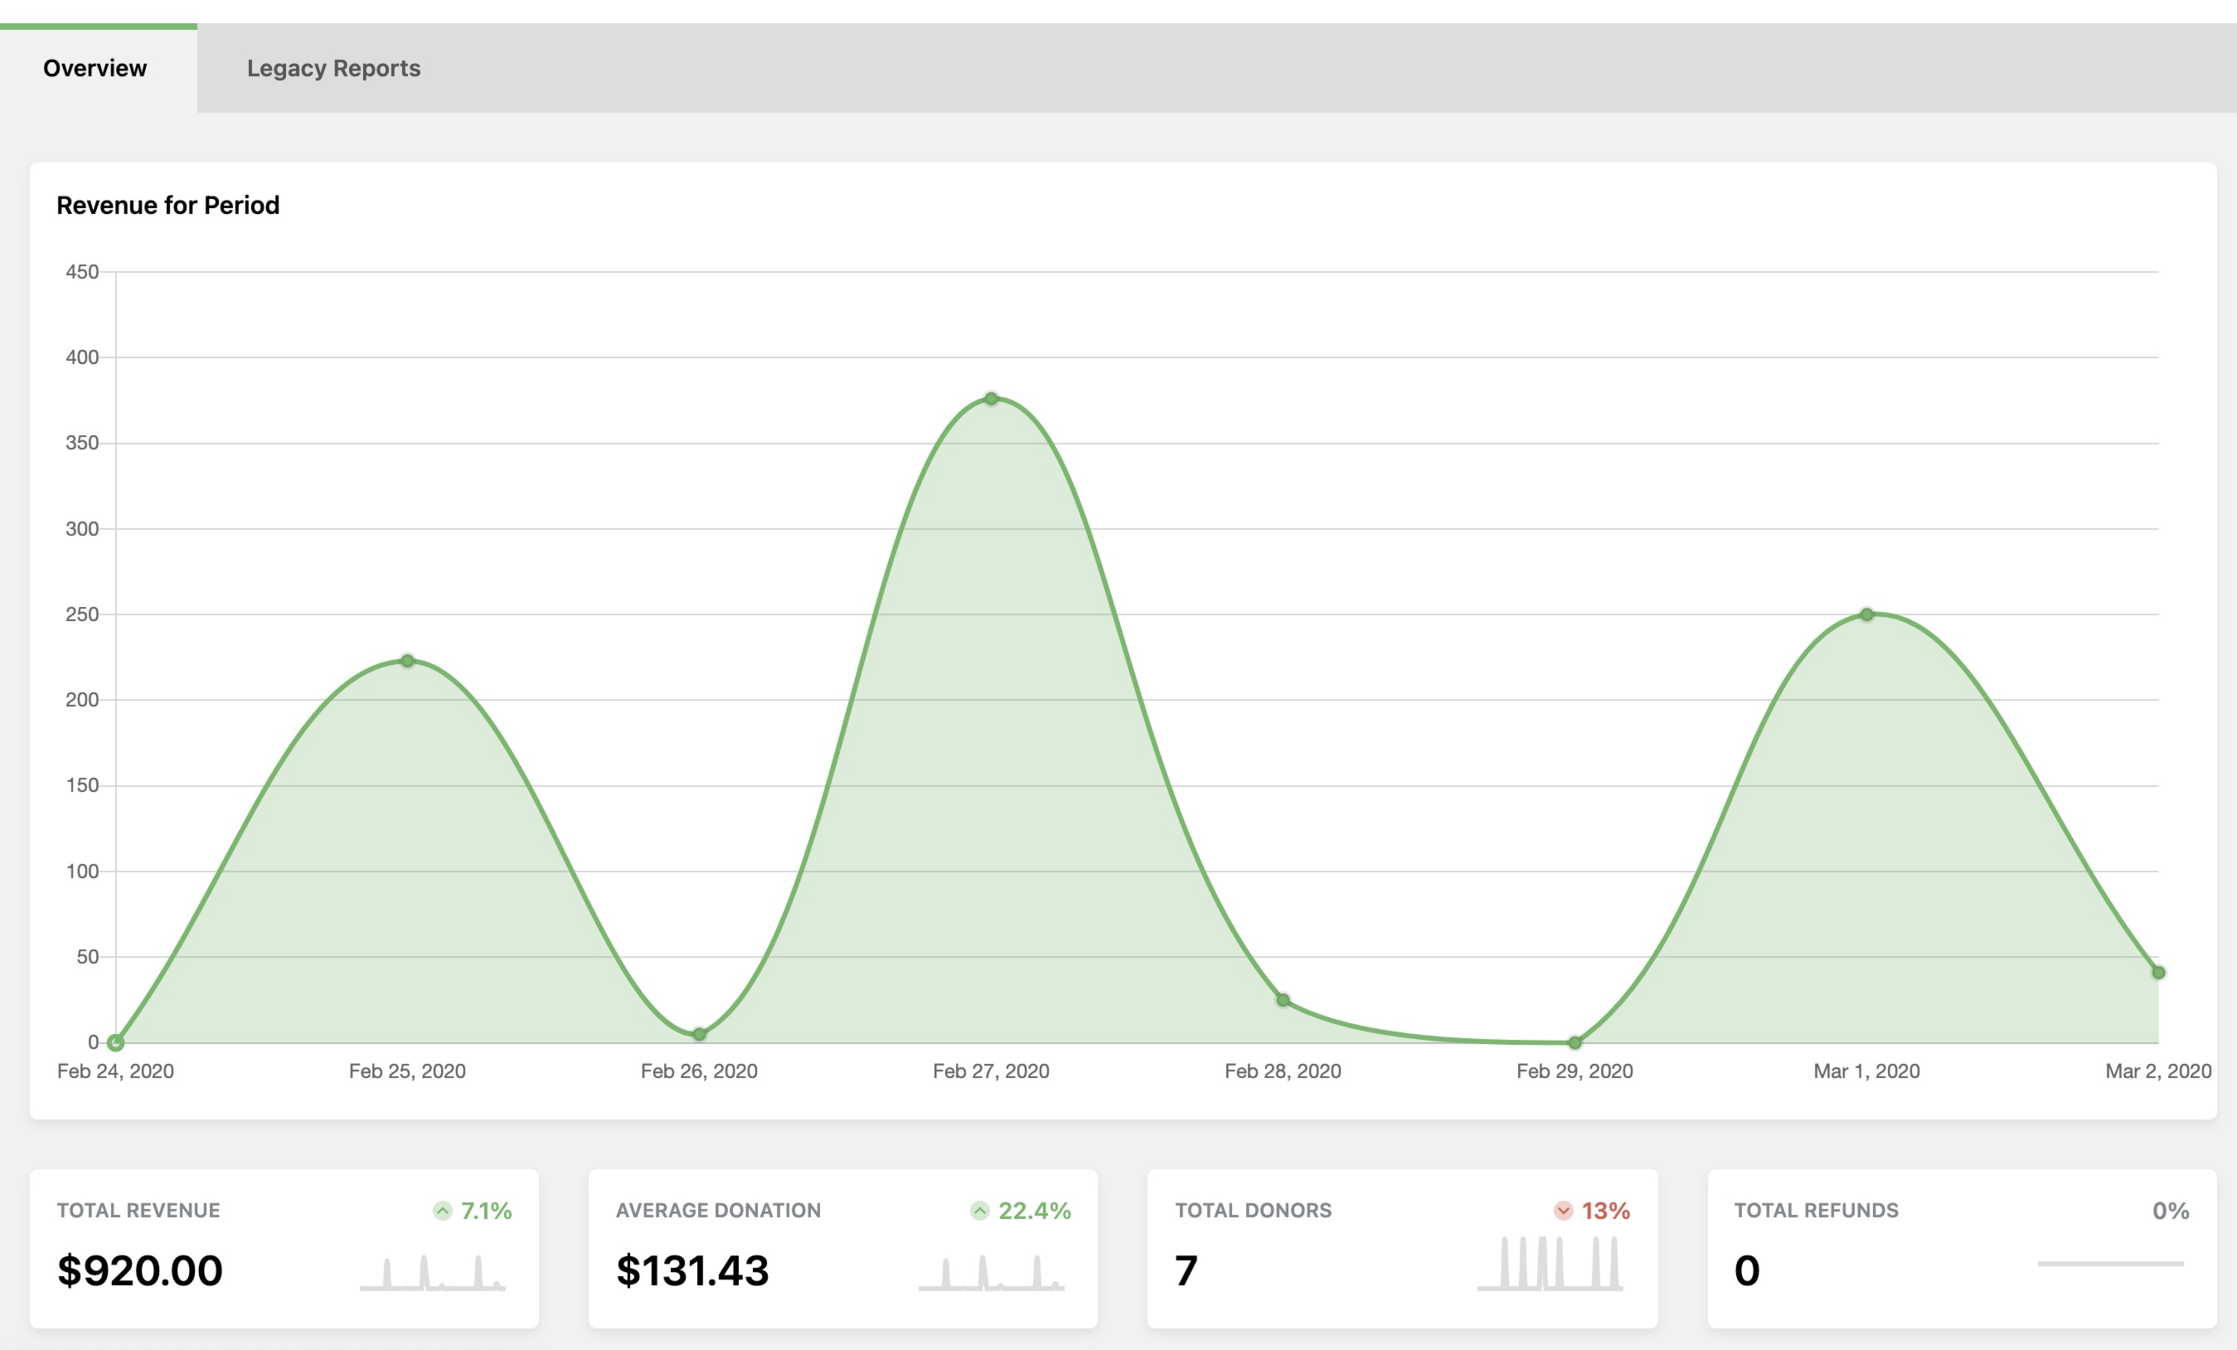Open the Legacy Reports tab

(333, 68)
